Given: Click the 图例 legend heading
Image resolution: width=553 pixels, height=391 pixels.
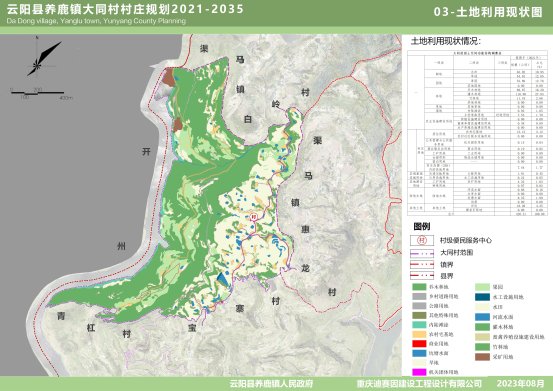Looking at the screenshot, I should pyautogui.click(x=422, y=226).
